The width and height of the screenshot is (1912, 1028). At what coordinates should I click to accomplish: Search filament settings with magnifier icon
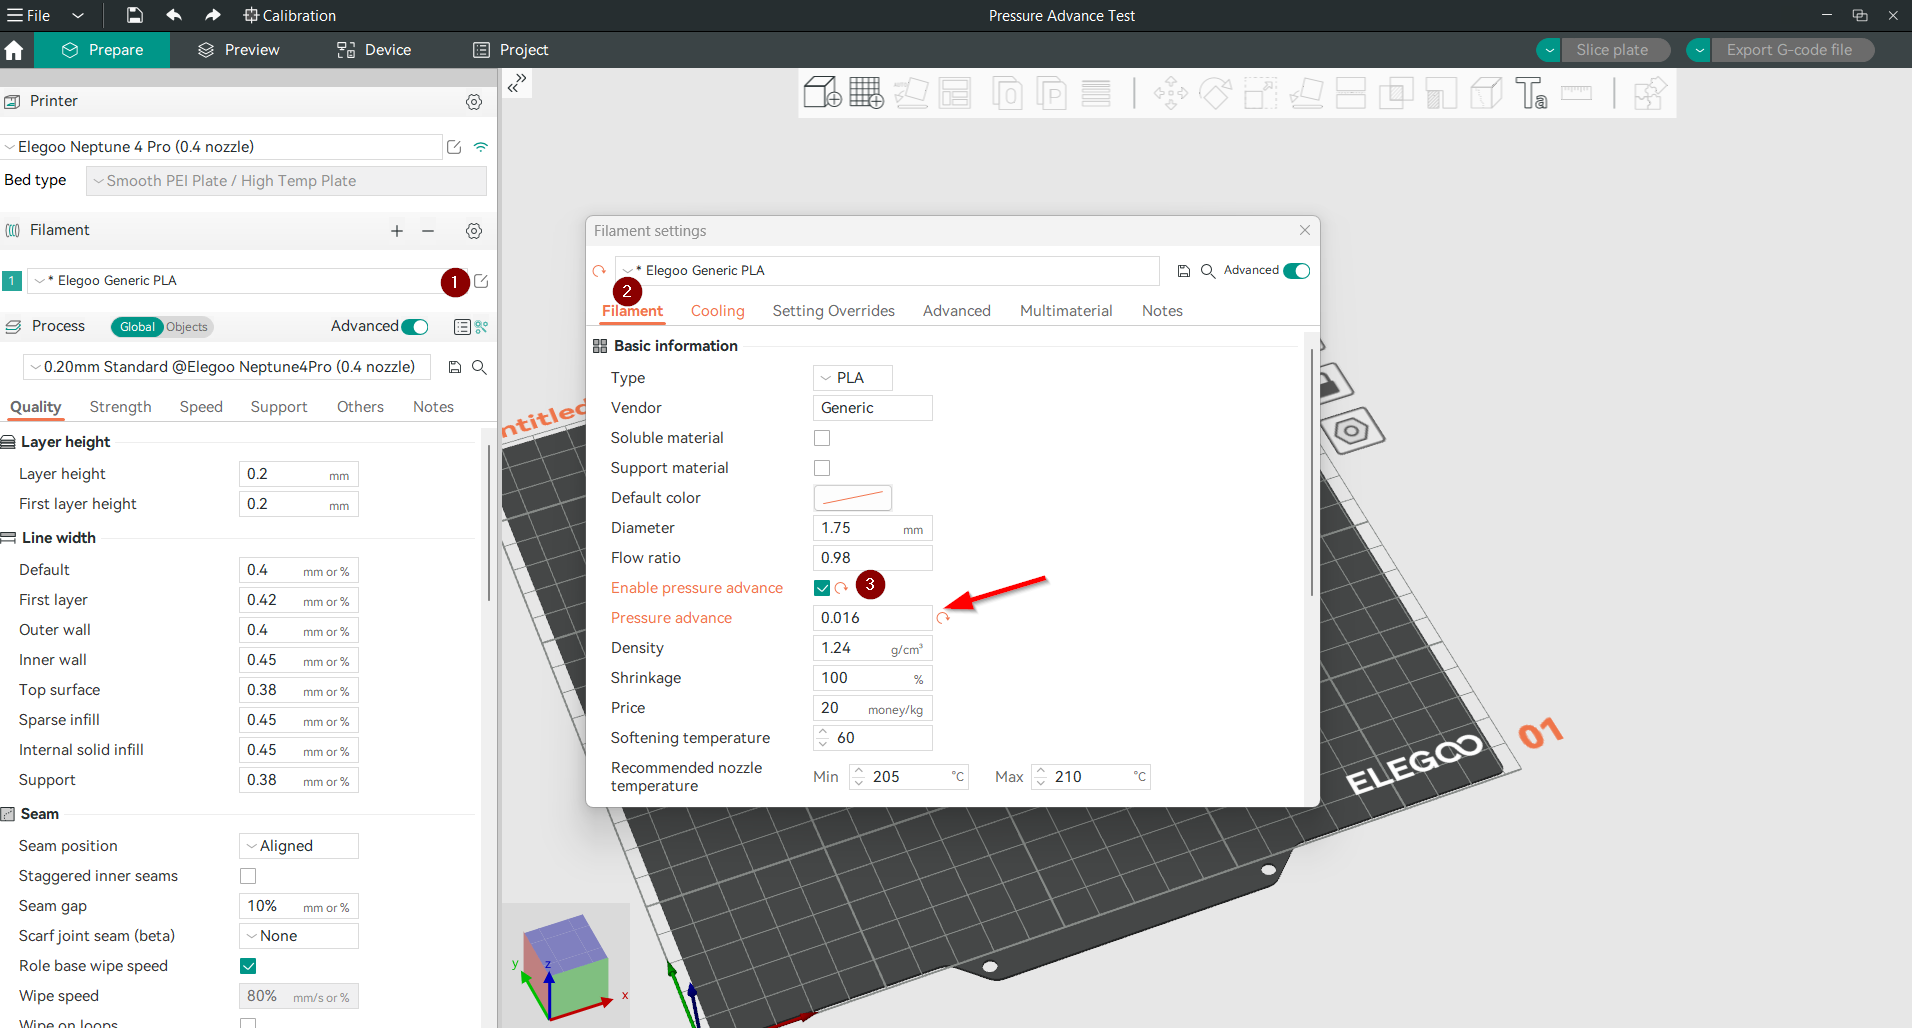click(1208, 271)
